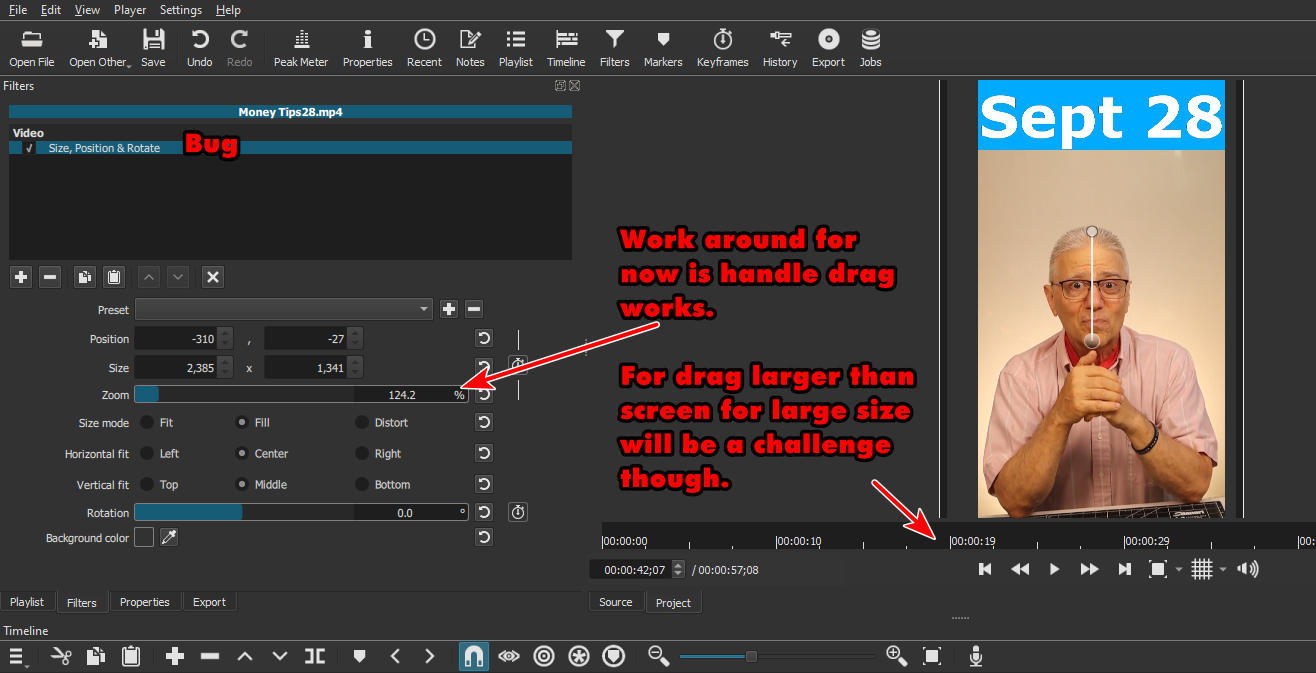Viewport: 1316px width, 673px height.
Task: Switch to the Source tab
Action: coord(616,602)
